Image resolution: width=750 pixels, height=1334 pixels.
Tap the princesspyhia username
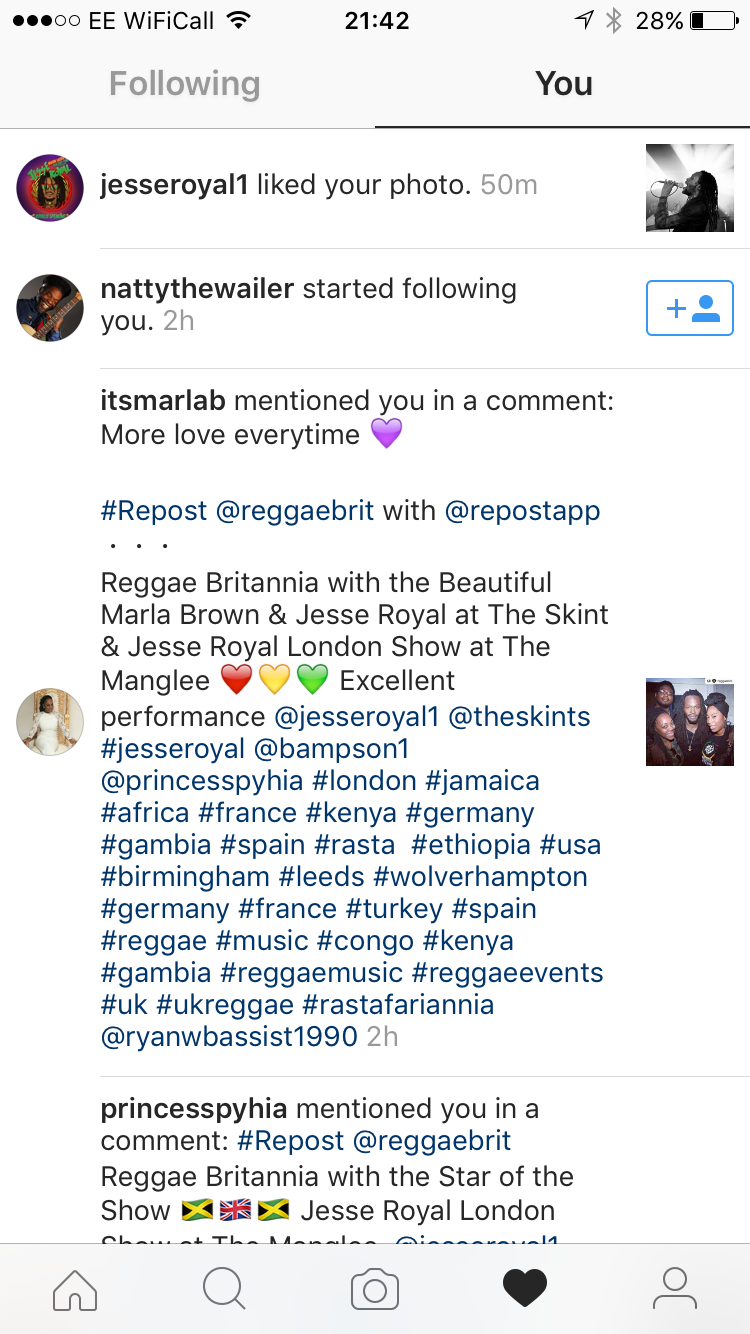click(194, 1109)
